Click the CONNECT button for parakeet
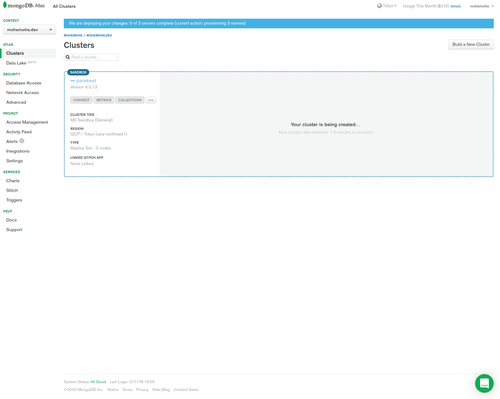500x399 pixels. click(x=81, y=100)
